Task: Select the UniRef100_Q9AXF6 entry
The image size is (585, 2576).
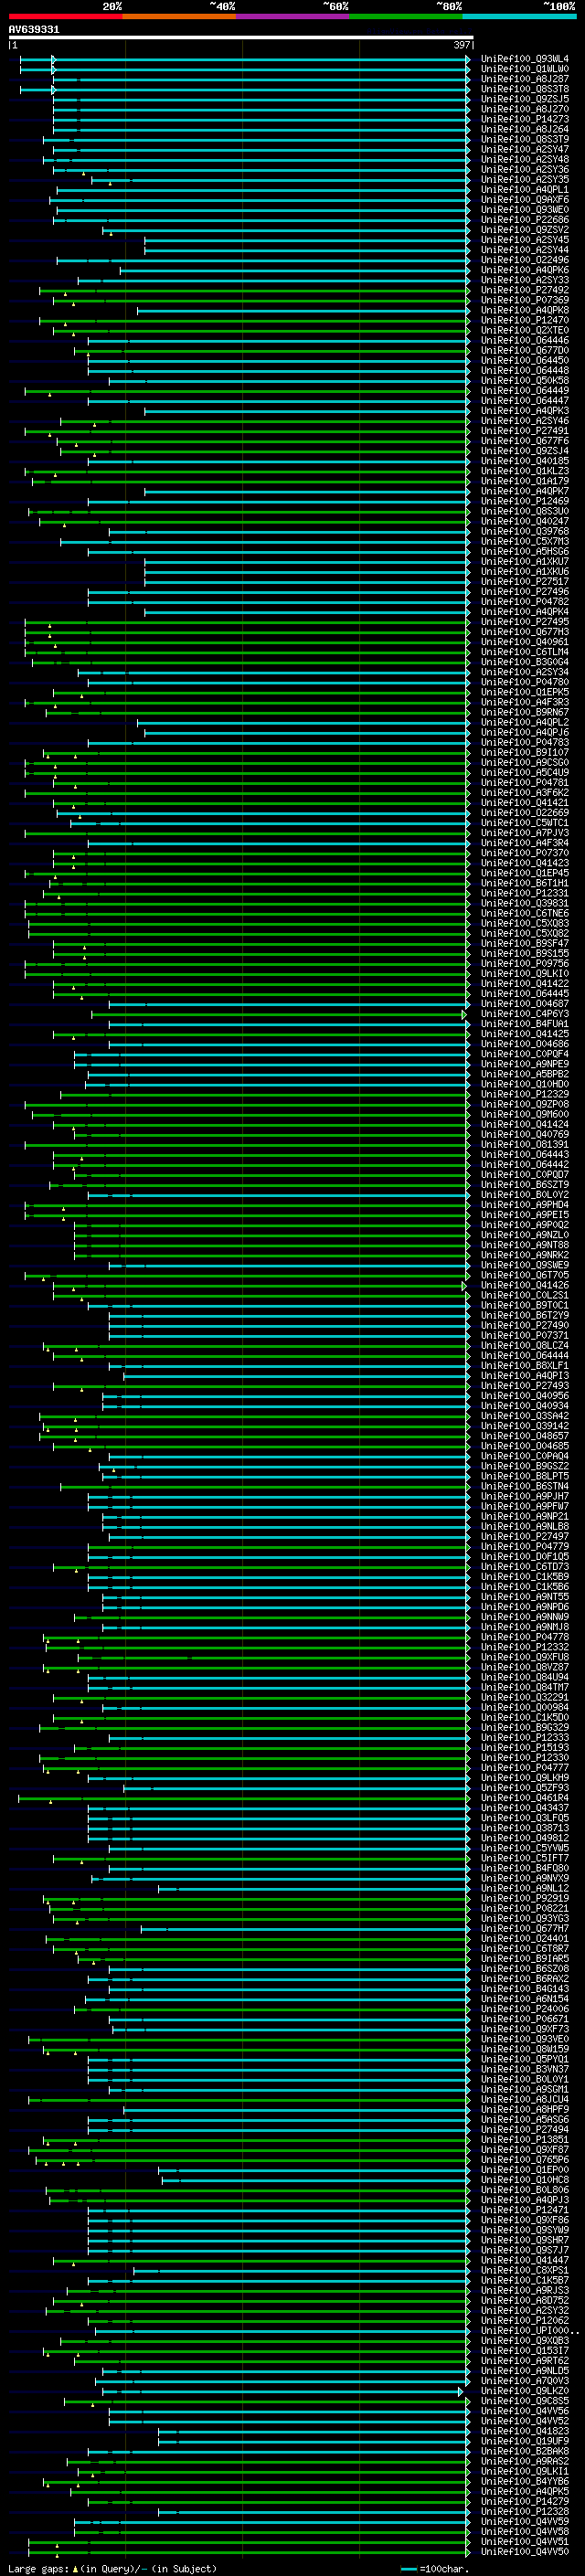Action: 525,200
